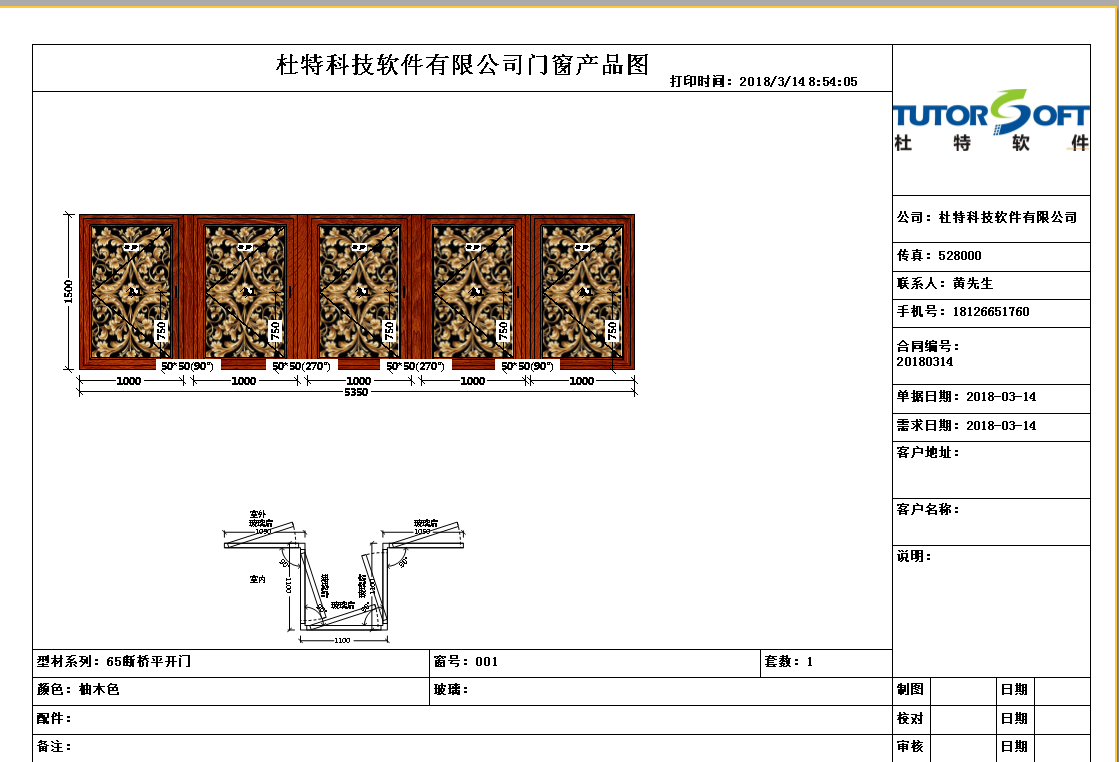
Task: Click the 型材系列 value 65断桥平开门
Action: coord(148,661)
